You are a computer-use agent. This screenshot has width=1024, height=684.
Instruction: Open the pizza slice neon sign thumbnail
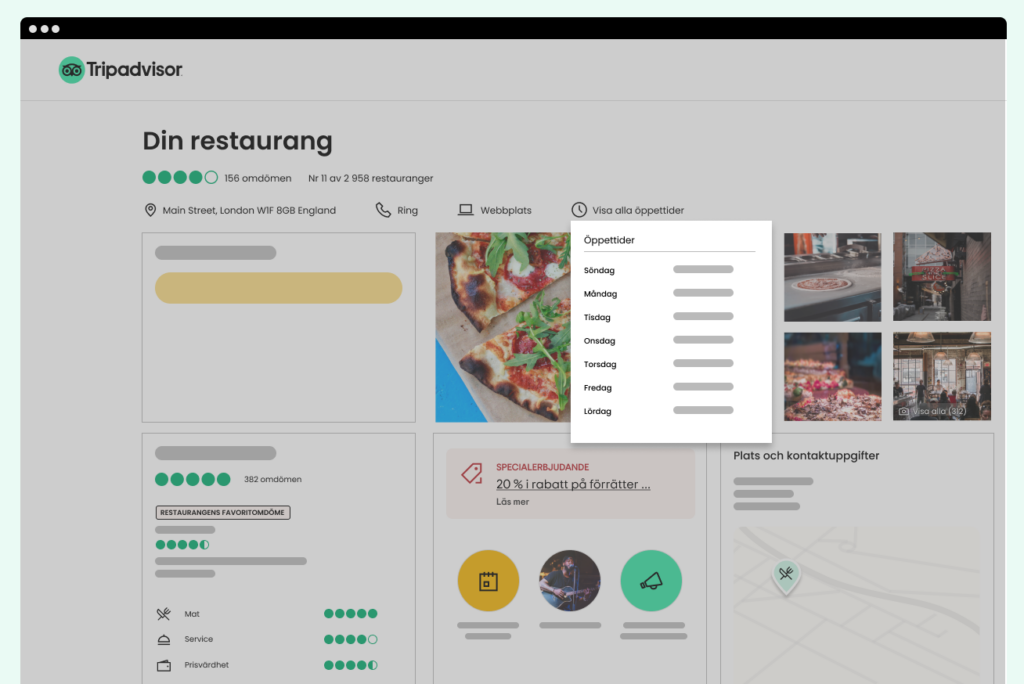pyautogui.click(x=942, y=277)
